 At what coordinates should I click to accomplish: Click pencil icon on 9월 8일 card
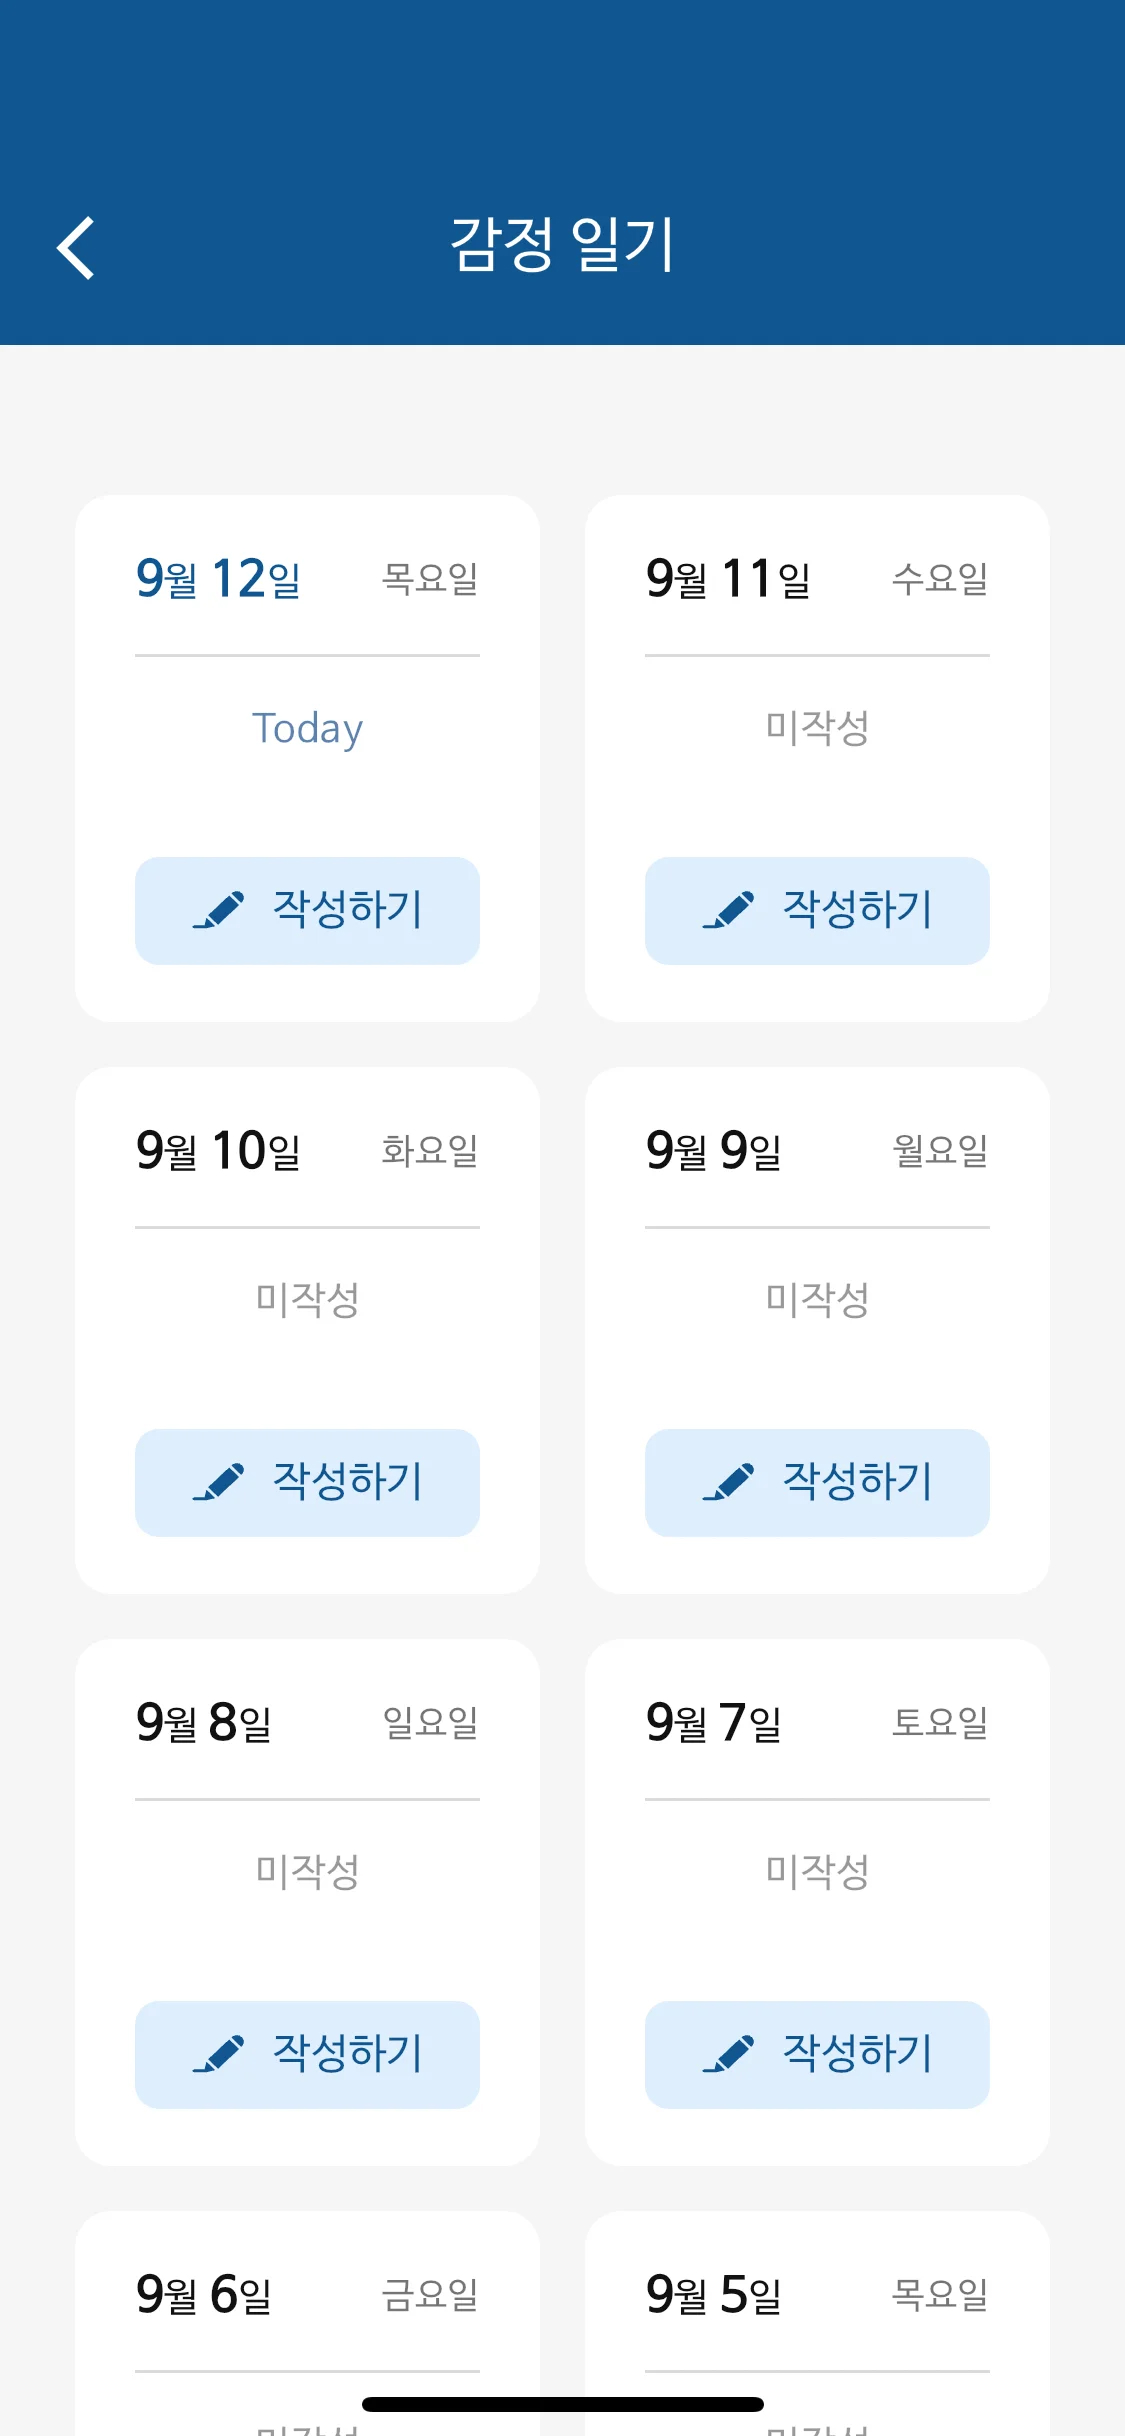click(x=219, y=2054)
